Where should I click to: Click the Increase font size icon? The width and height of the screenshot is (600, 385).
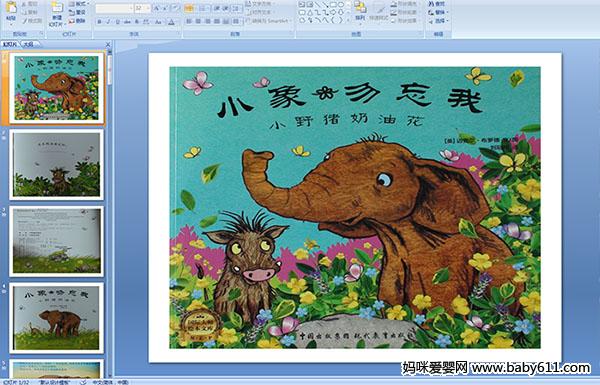coord(157,8)
